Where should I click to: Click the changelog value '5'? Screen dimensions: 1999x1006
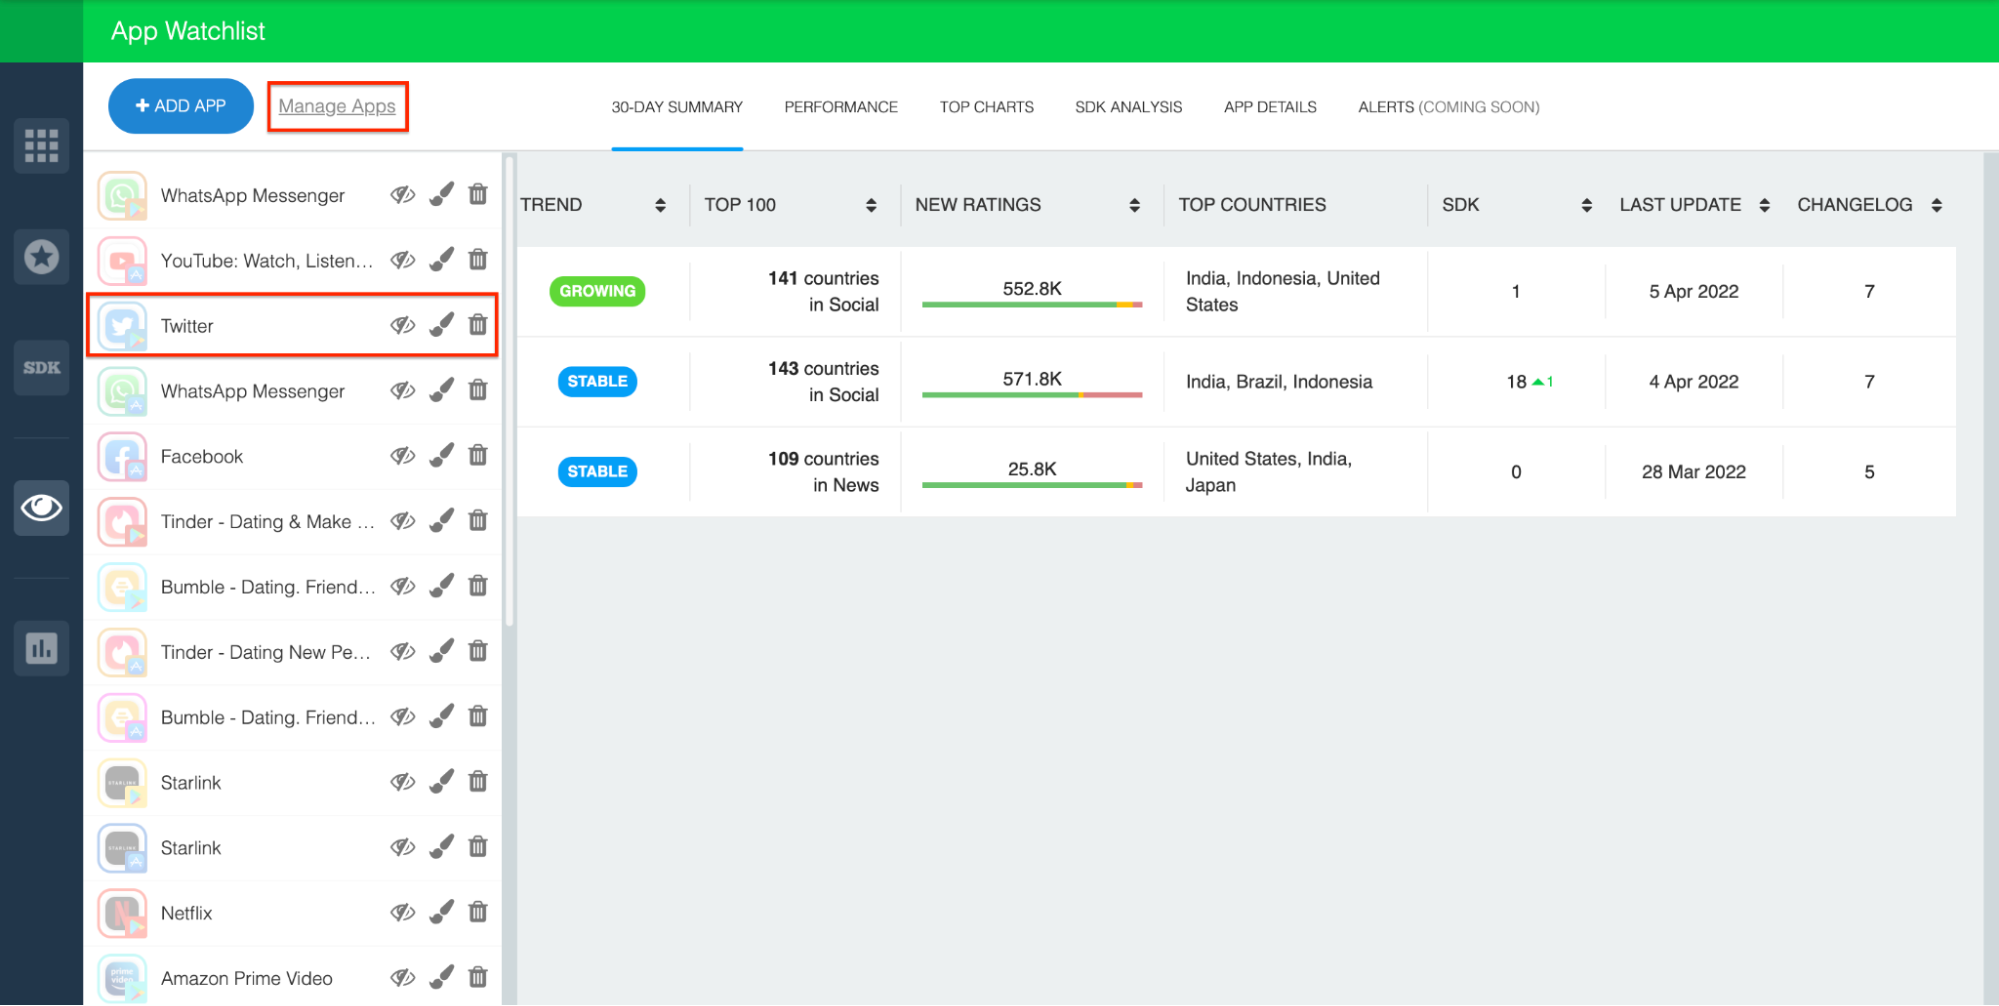click(1869, 471)
